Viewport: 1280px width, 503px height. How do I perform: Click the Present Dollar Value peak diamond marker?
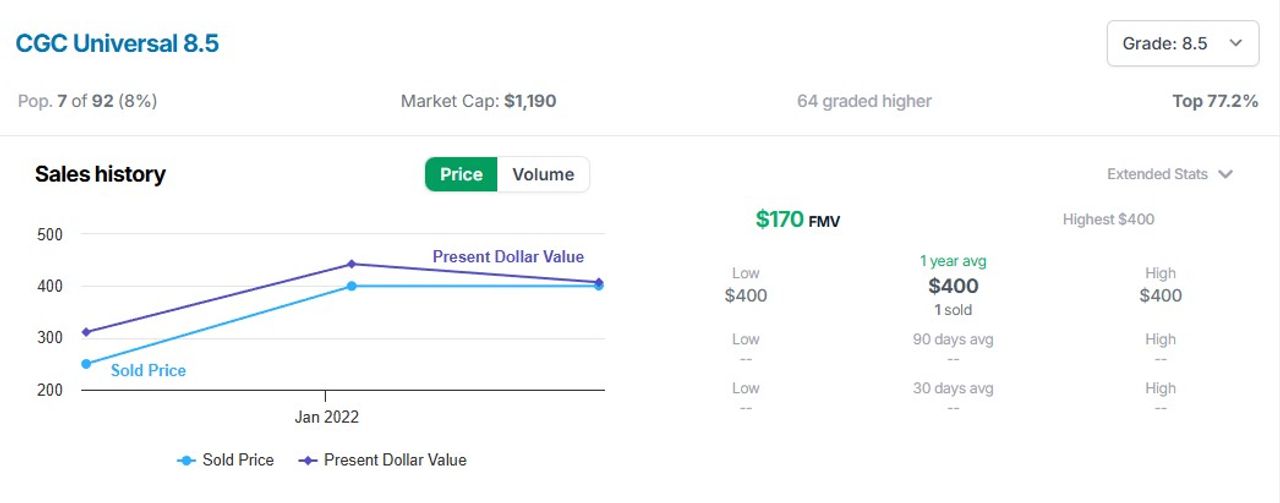tap(352, 264)
